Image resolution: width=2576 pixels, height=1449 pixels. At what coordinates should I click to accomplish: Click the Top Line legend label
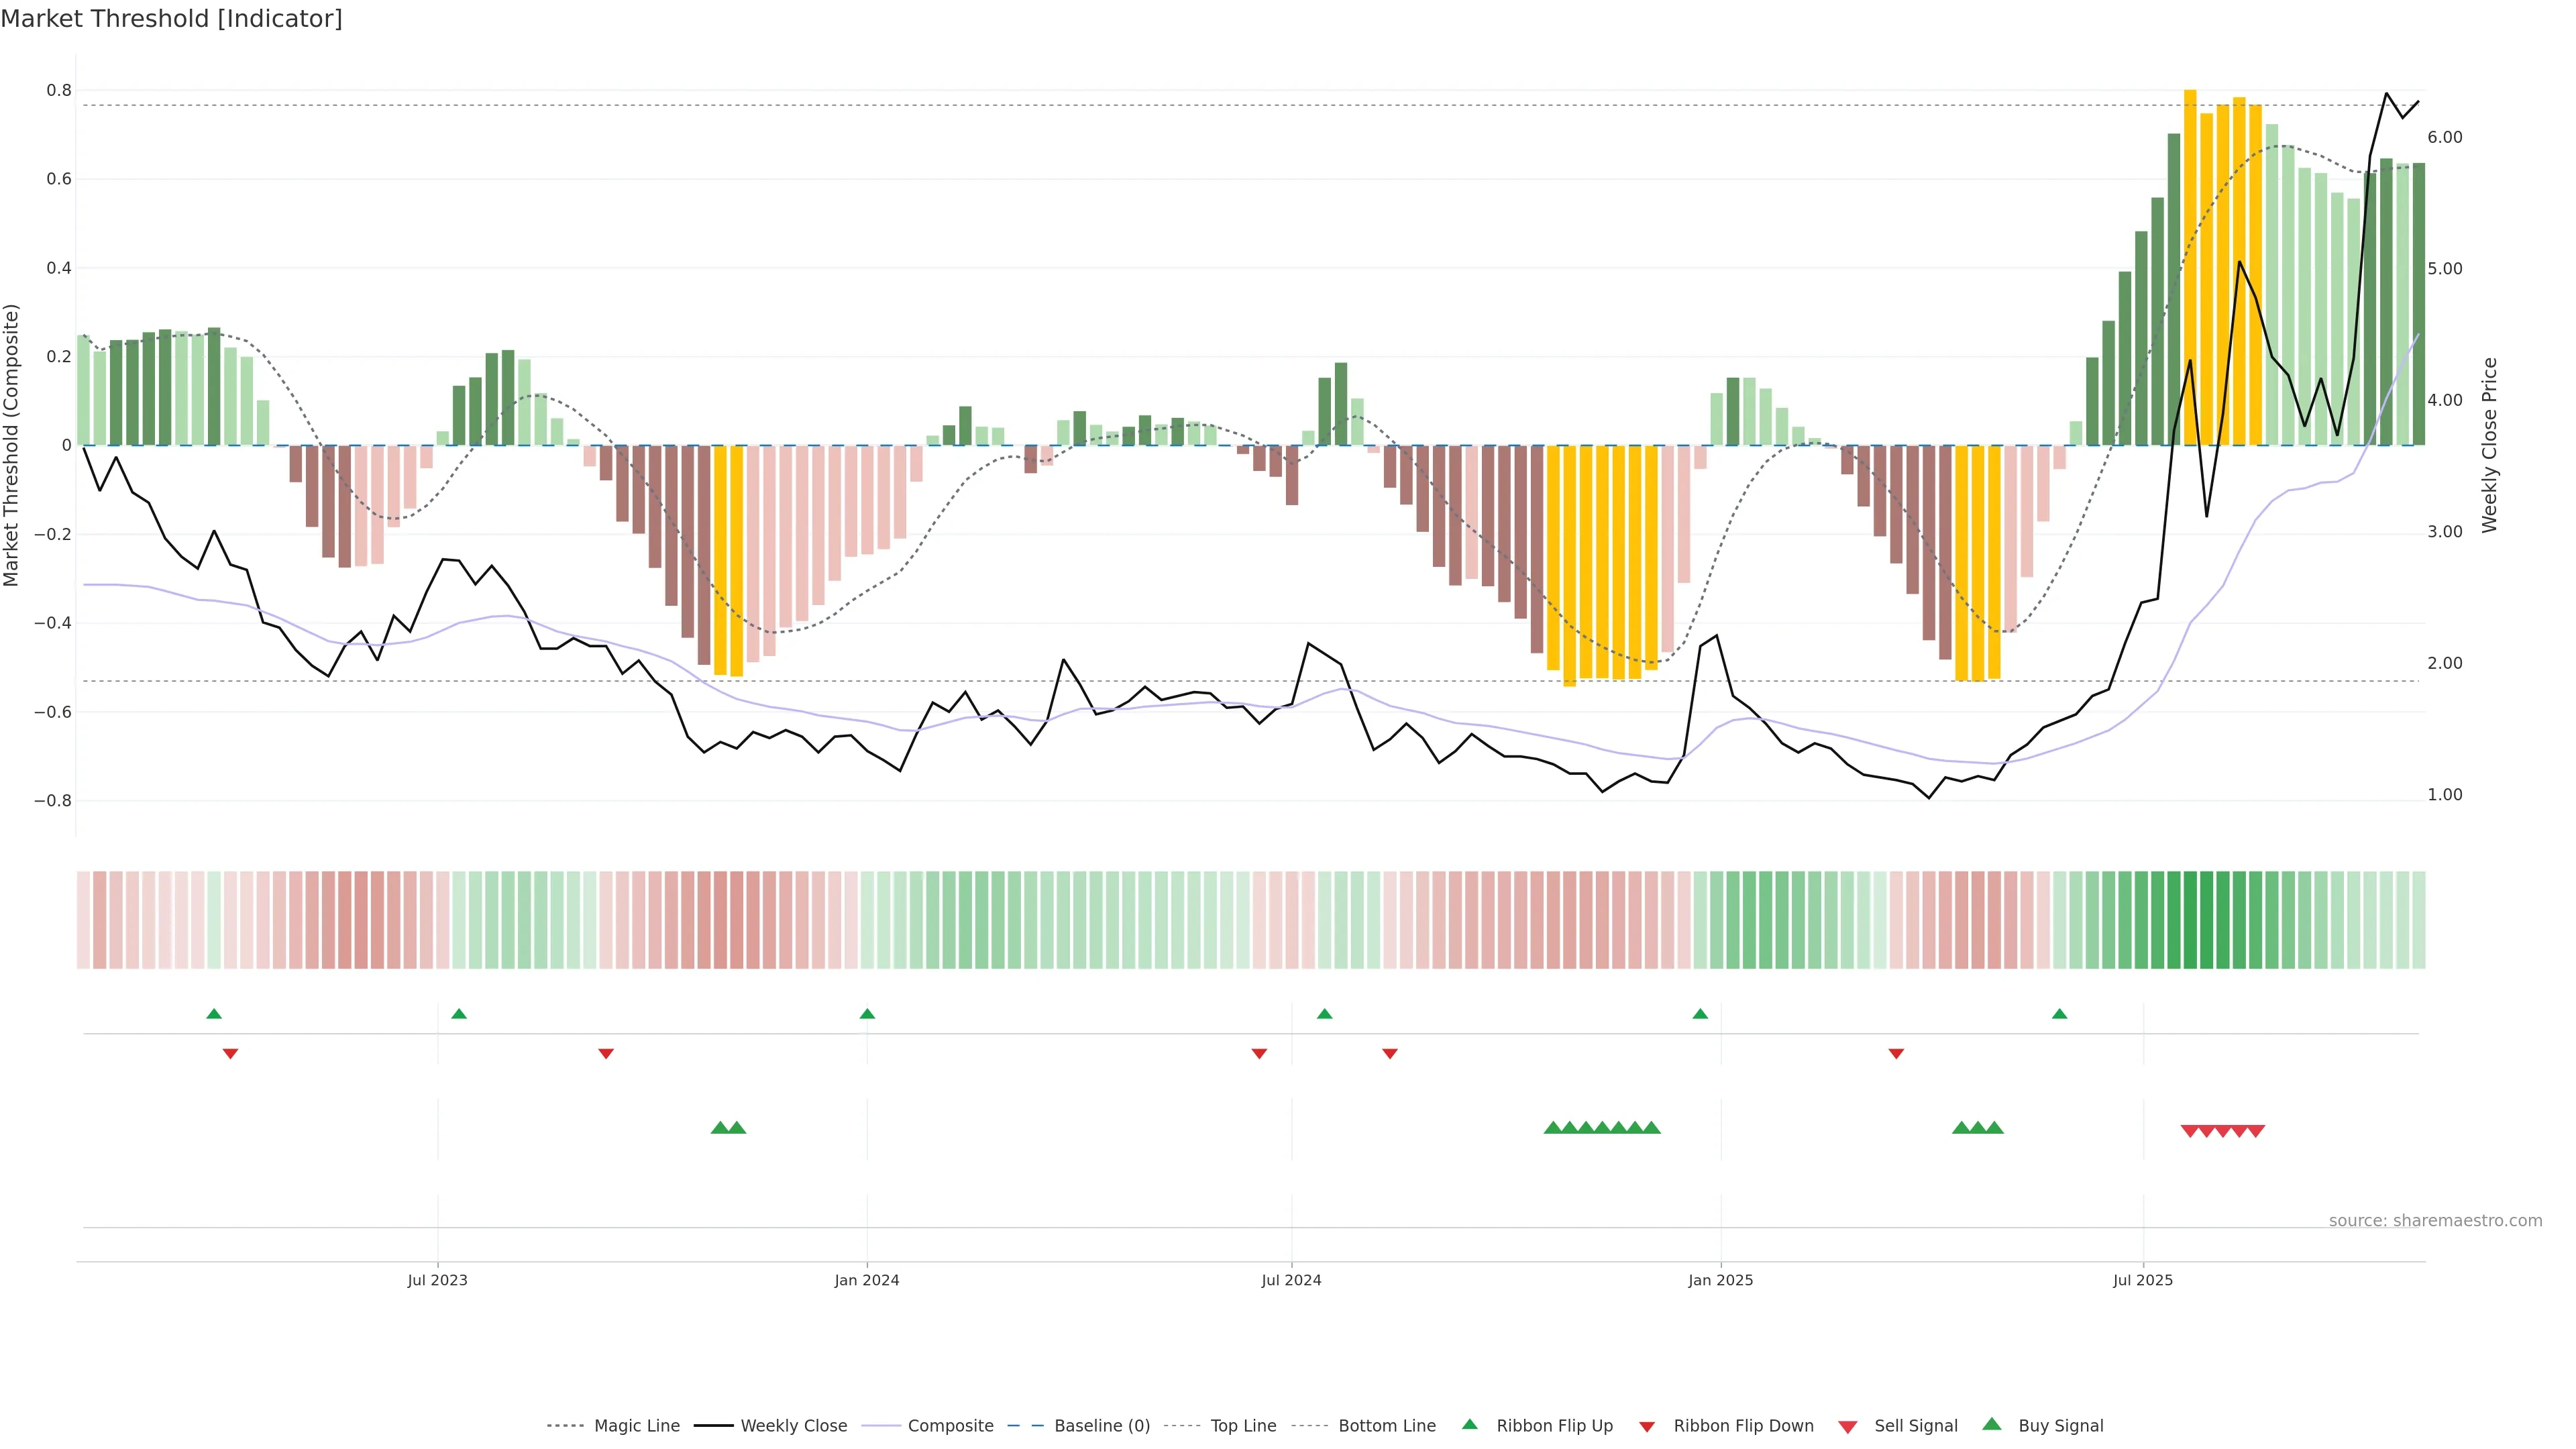point(1243,1426)
